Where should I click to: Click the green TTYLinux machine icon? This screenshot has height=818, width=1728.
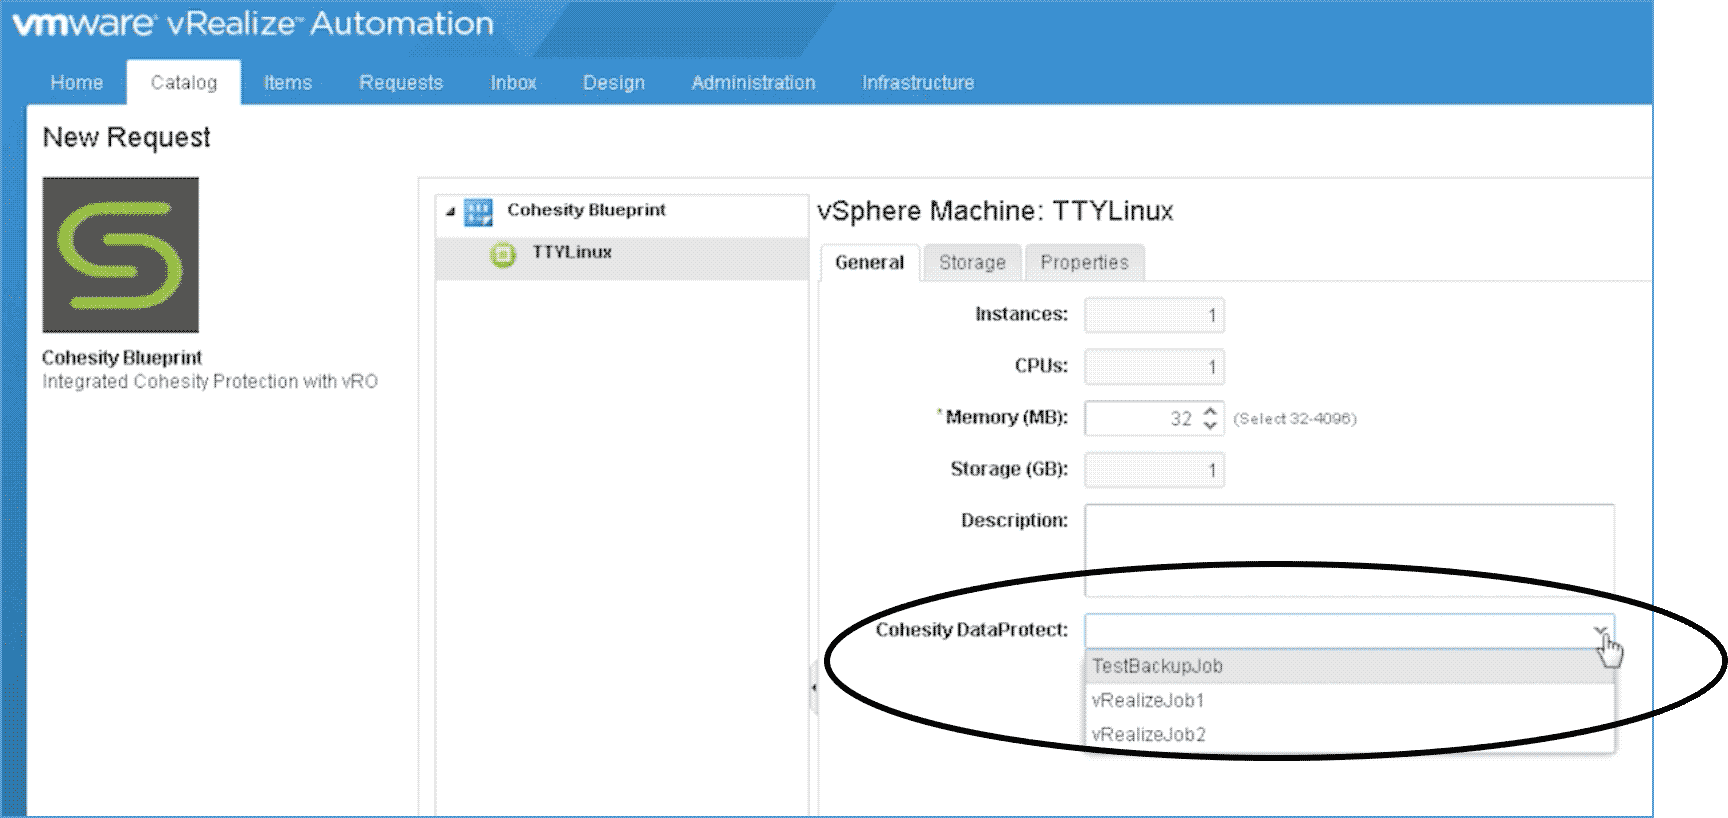(503, 254)
